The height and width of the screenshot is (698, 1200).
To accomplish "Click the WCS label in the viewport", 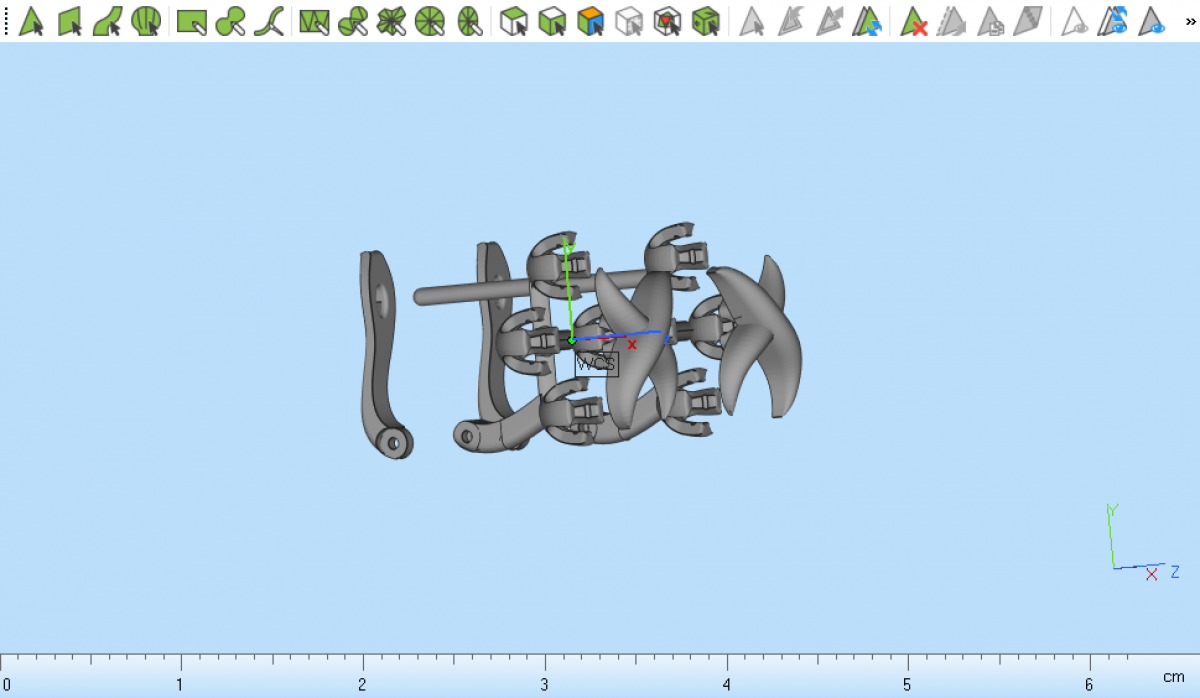I will pyautogui.click(x=596, y=364).
